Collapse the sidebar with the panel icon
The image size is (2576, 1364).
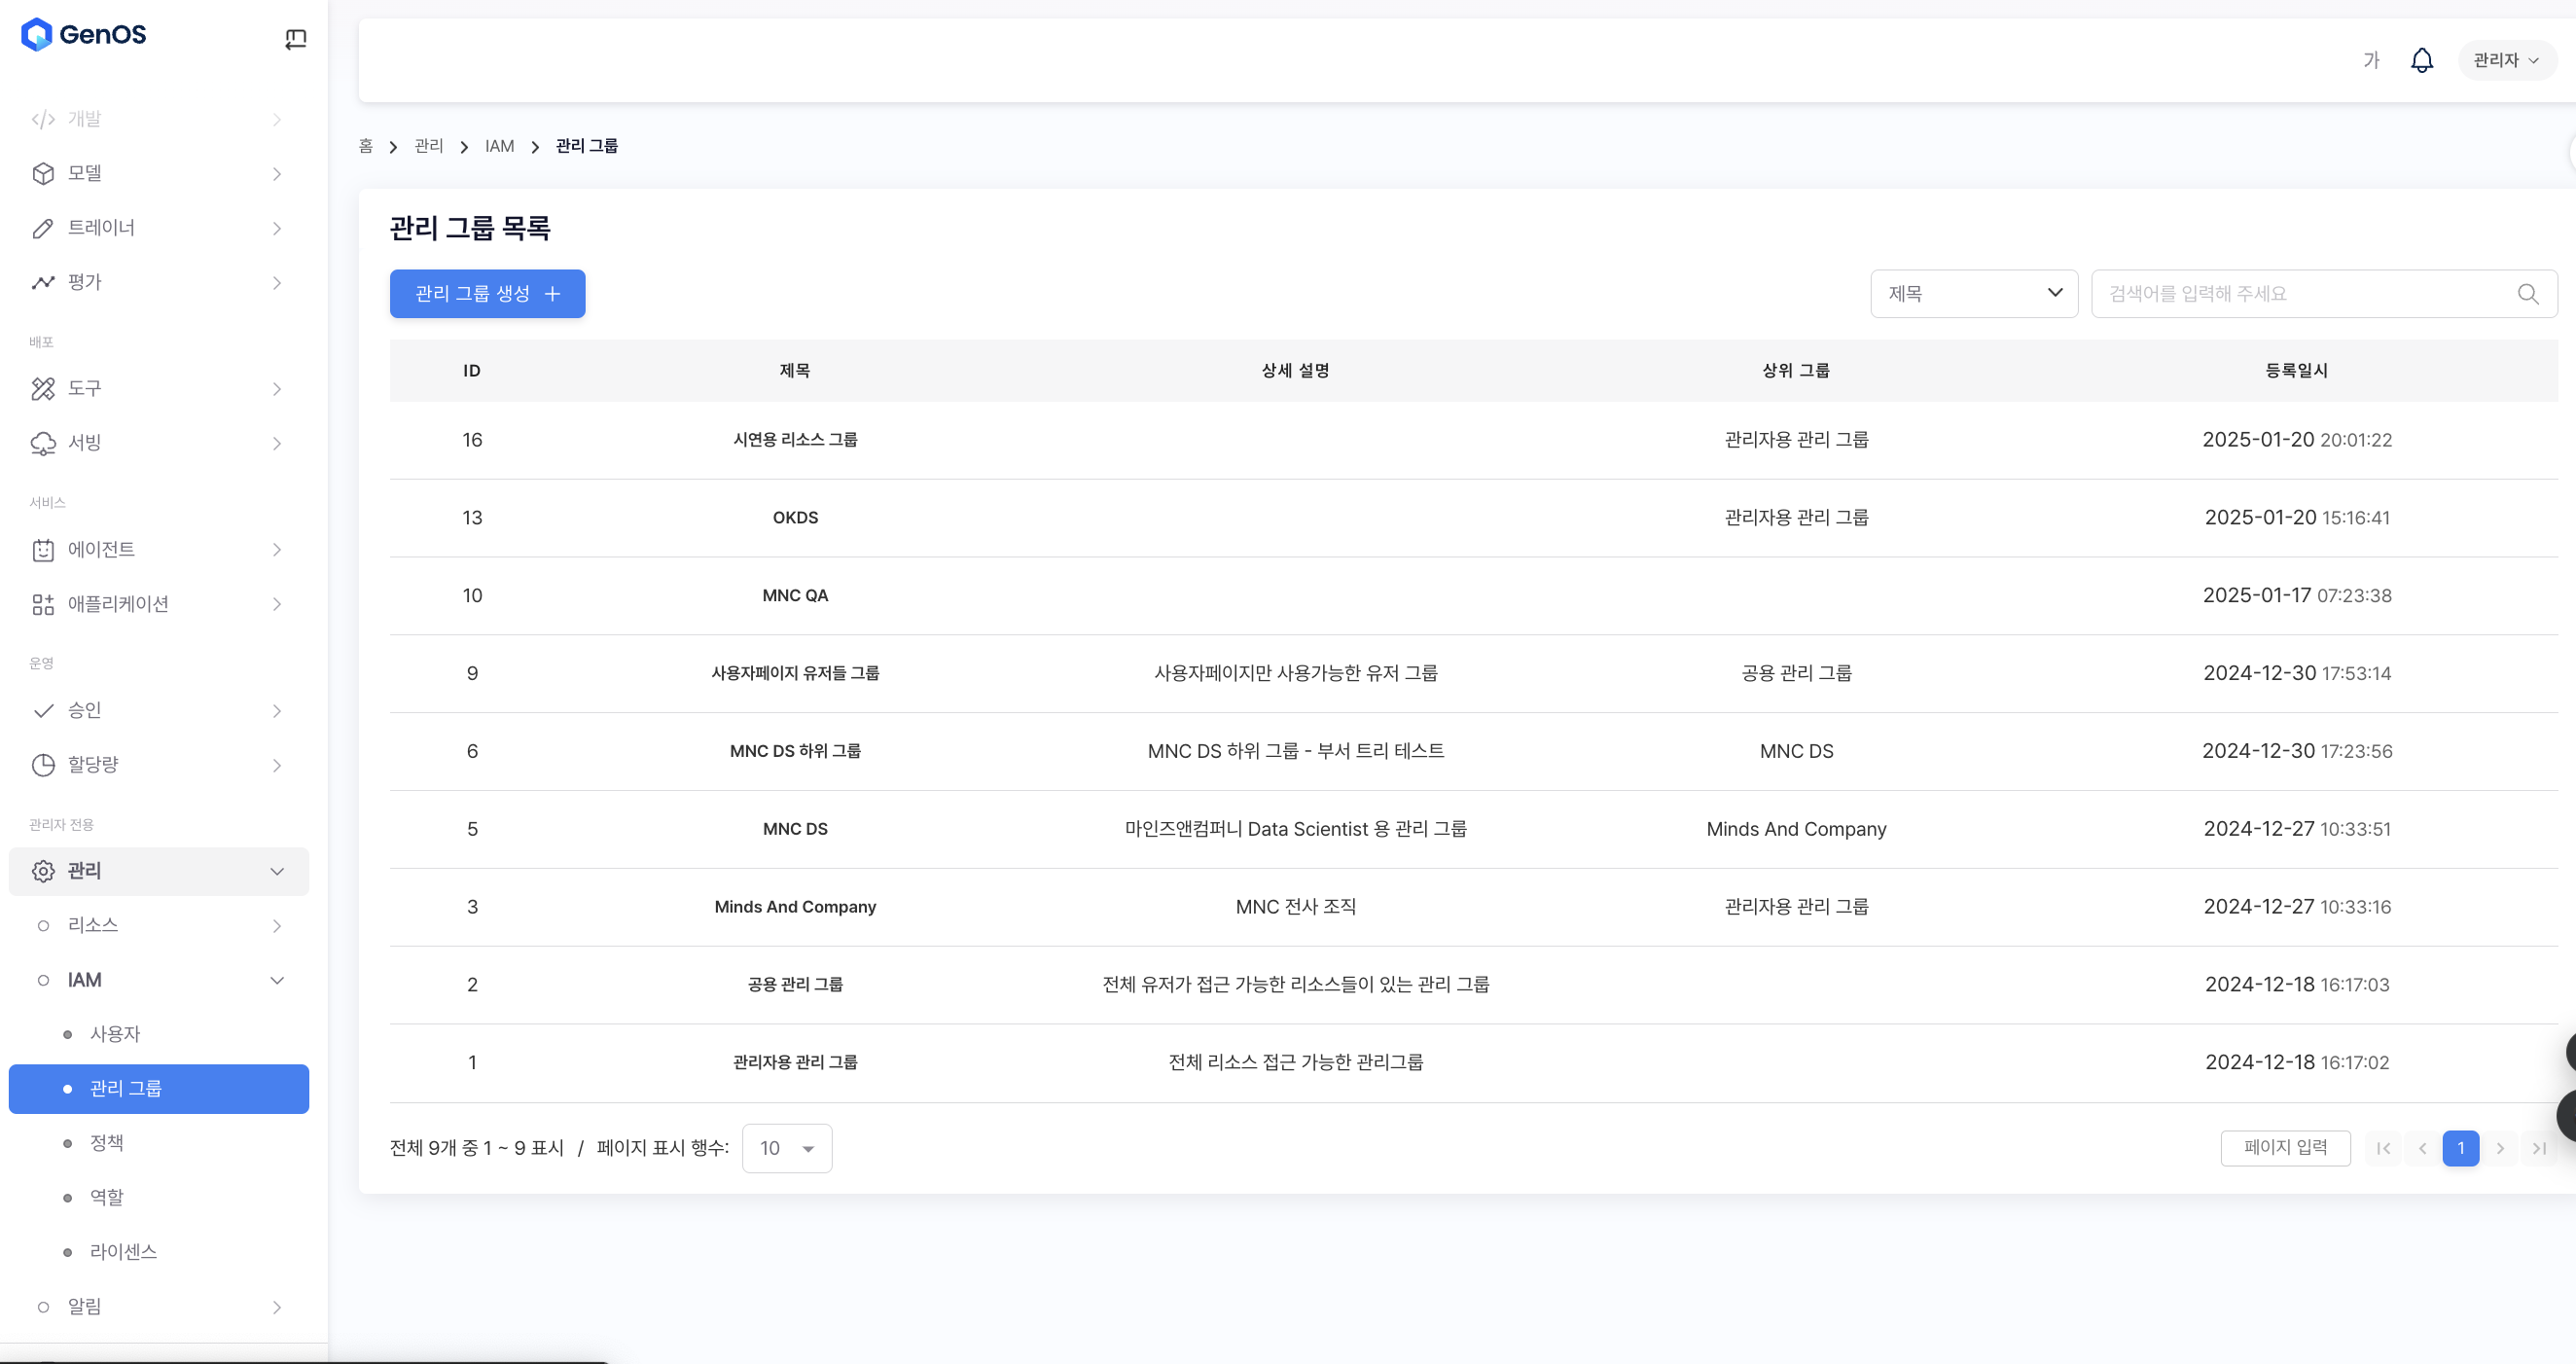295,39
